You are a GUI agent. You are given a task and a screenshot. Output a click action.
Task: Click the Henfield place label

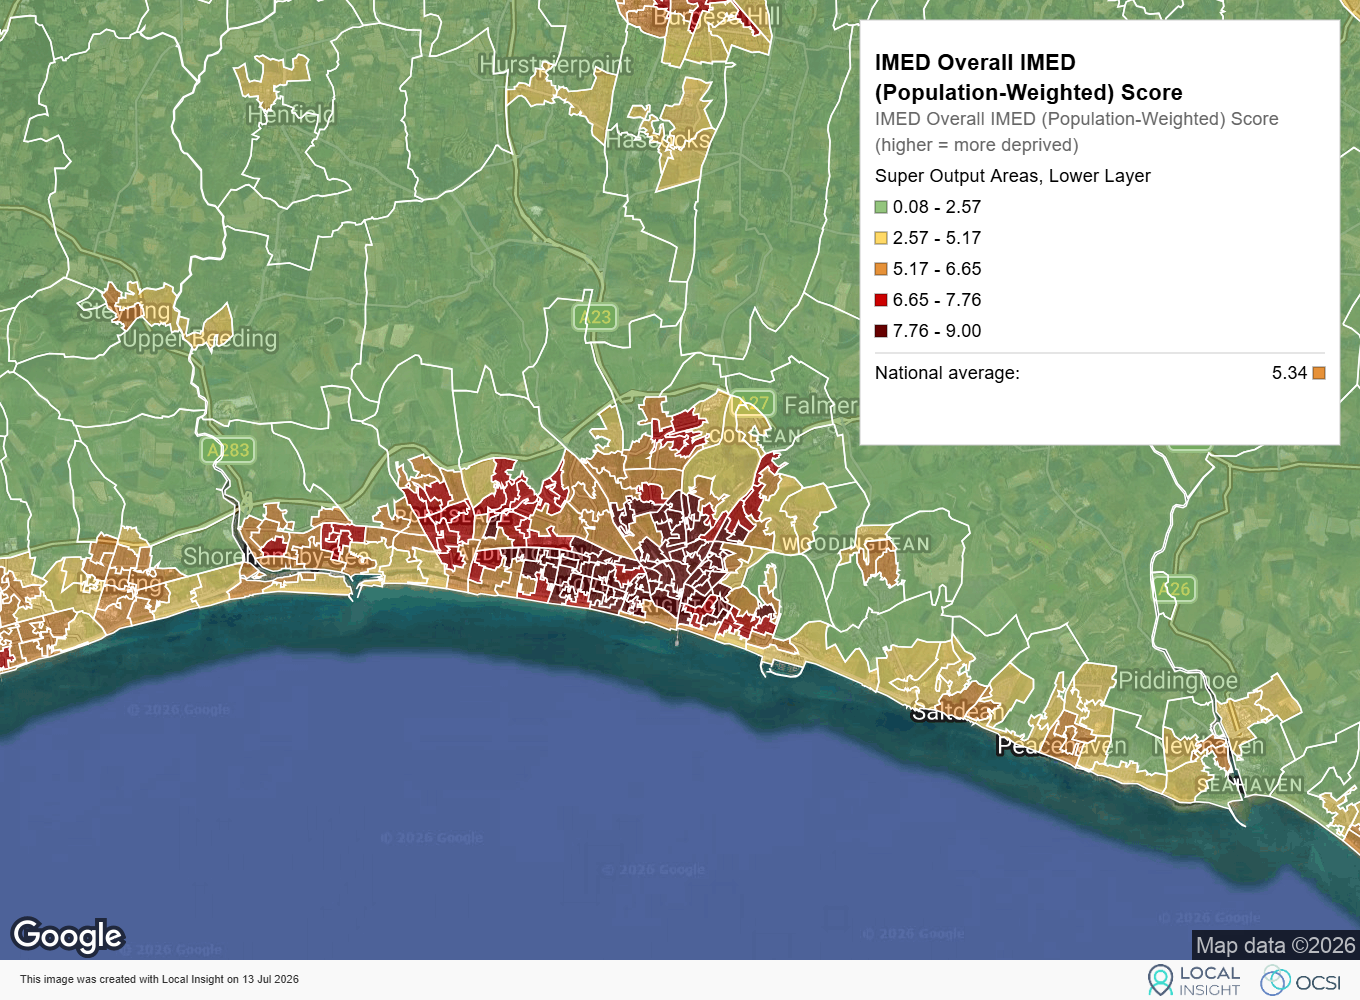click(x=291, y=114)
